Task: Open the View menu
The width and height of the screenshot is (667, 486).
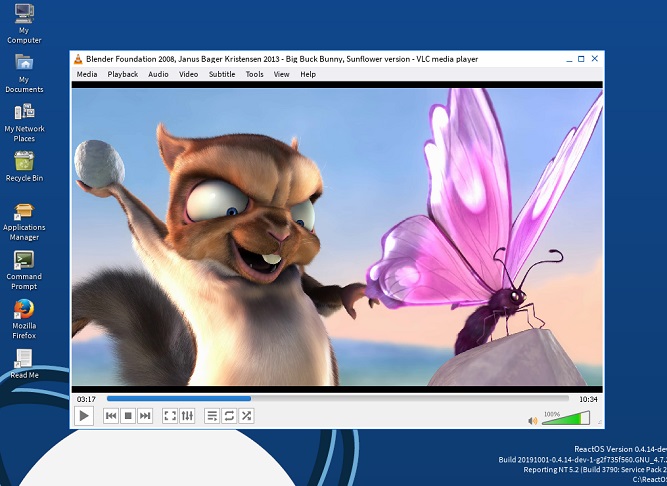Action: click(x=281, y=74)
